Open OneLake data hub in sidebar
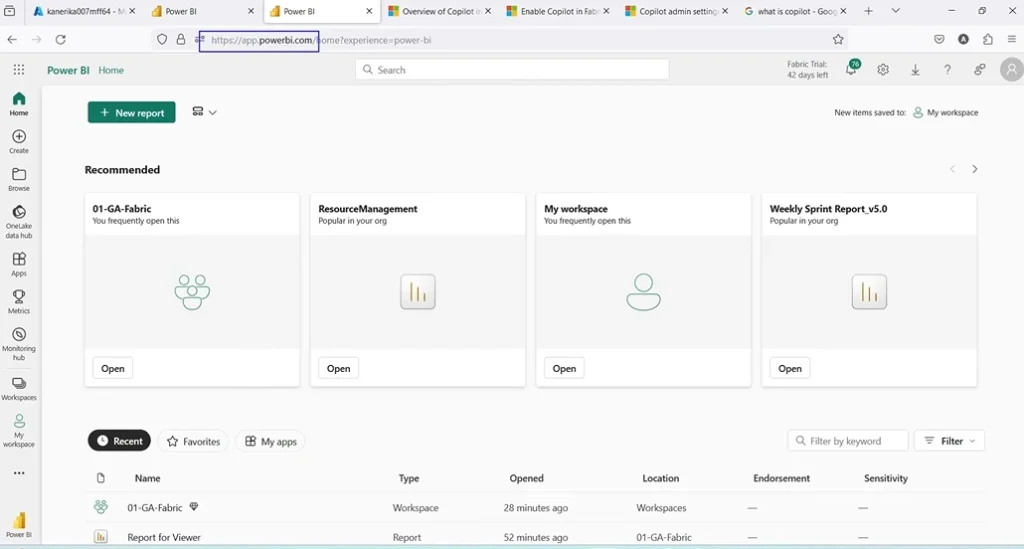 (x=19, y=222)
